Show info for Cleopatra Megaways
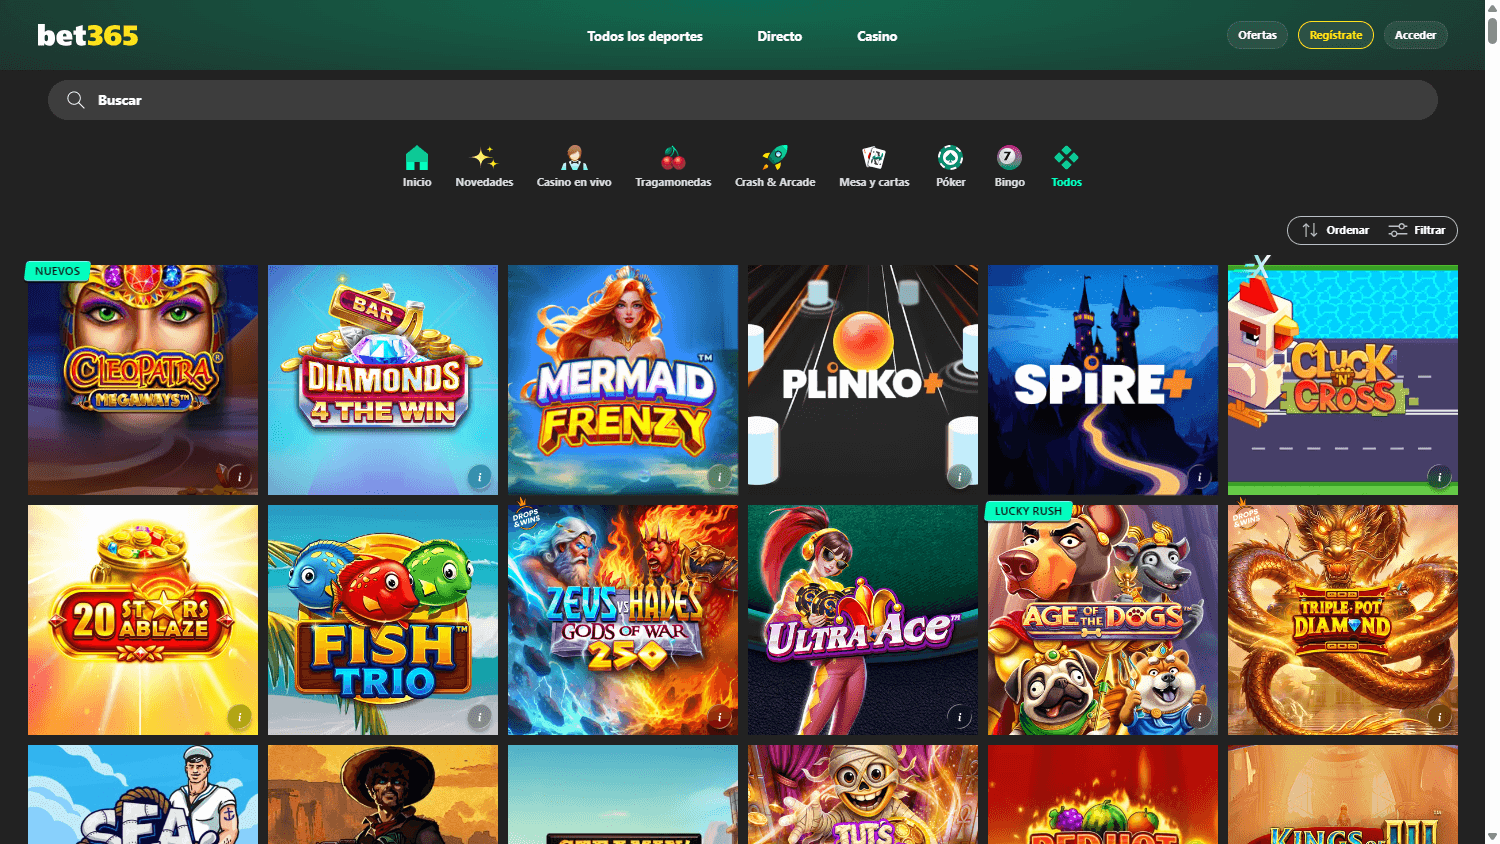Screen dimensions: 1500x844 click(239, 477)
